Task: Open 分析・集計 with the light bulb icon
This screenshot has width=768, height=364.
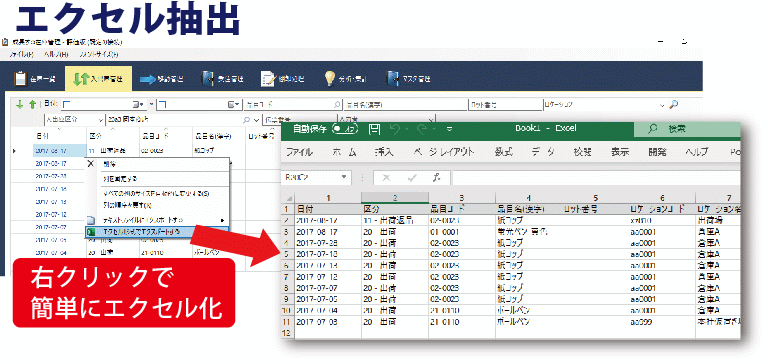Action: (x=331, y=78)
